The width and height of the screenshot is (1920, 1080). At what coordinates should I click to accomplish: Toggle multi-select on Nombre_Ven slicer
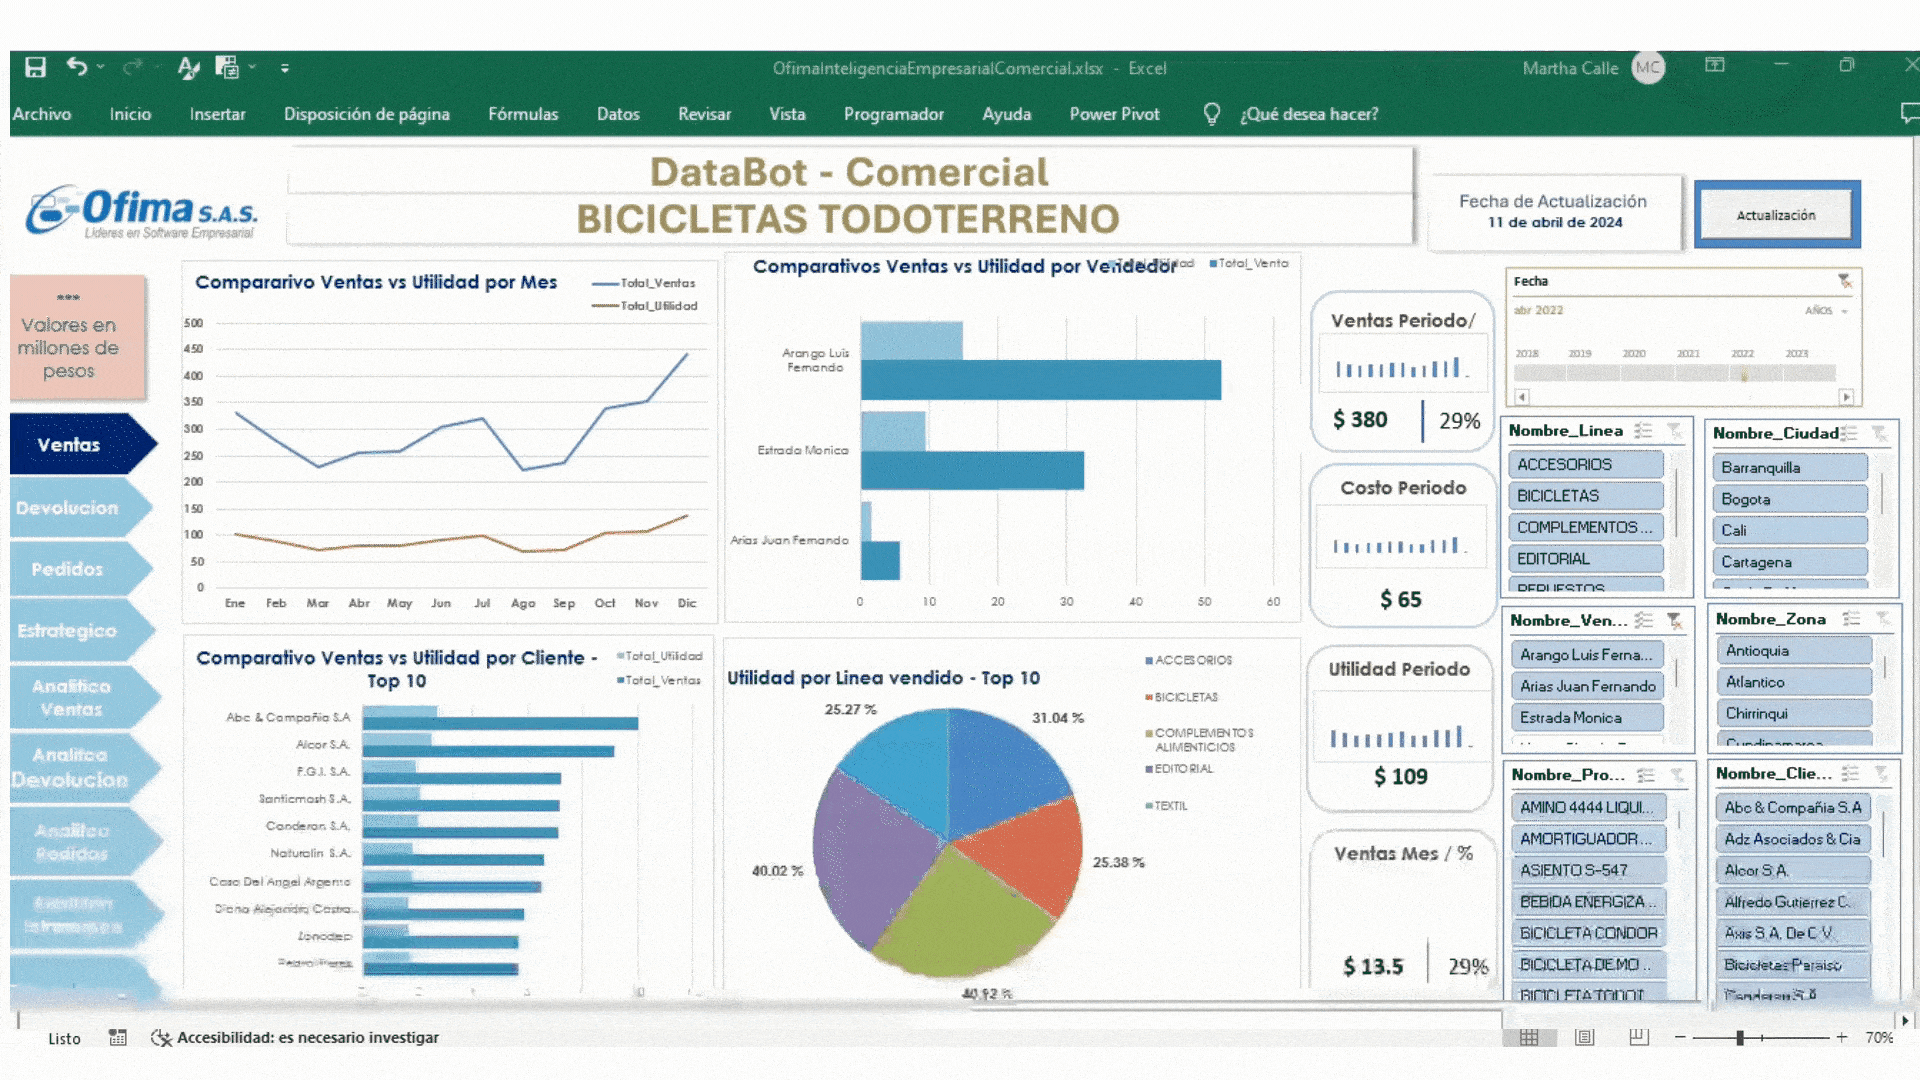pos(1644,620)
